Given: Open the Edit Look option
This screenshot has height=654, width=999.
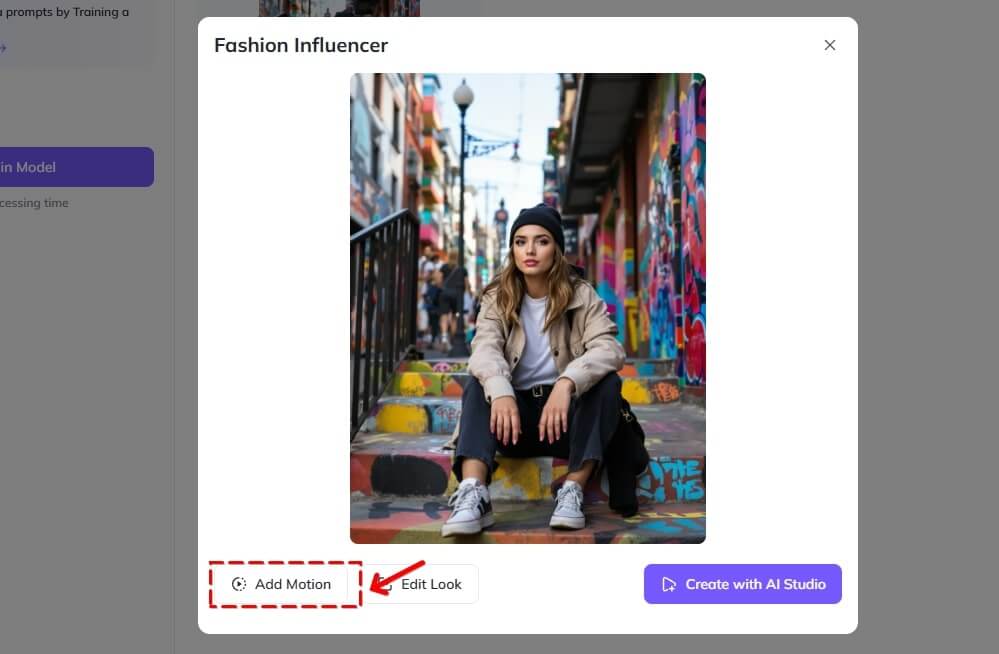Looking at the screenshot, I should pyautogui.click(x=431, y=585).
